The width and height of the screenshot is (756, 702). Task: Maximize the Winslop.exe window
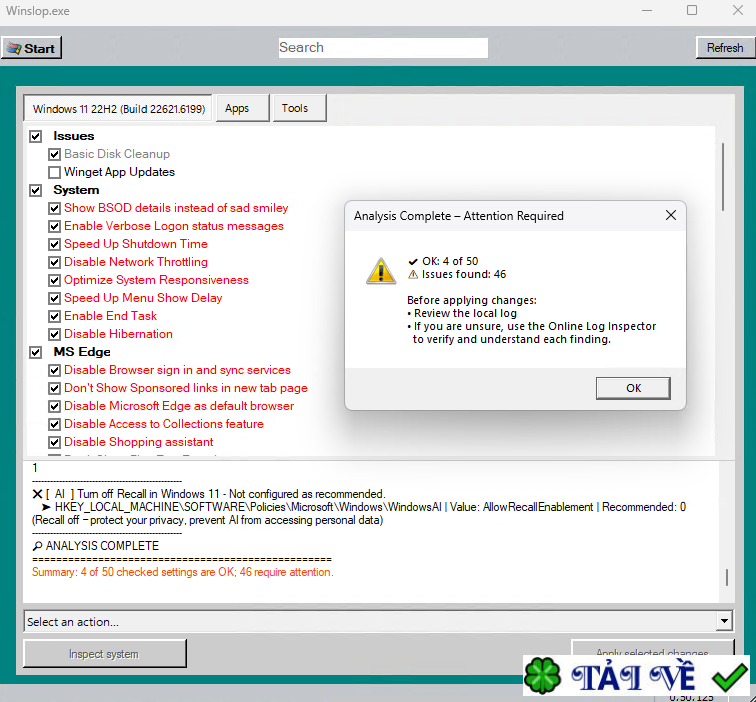(x=692, y=10)
